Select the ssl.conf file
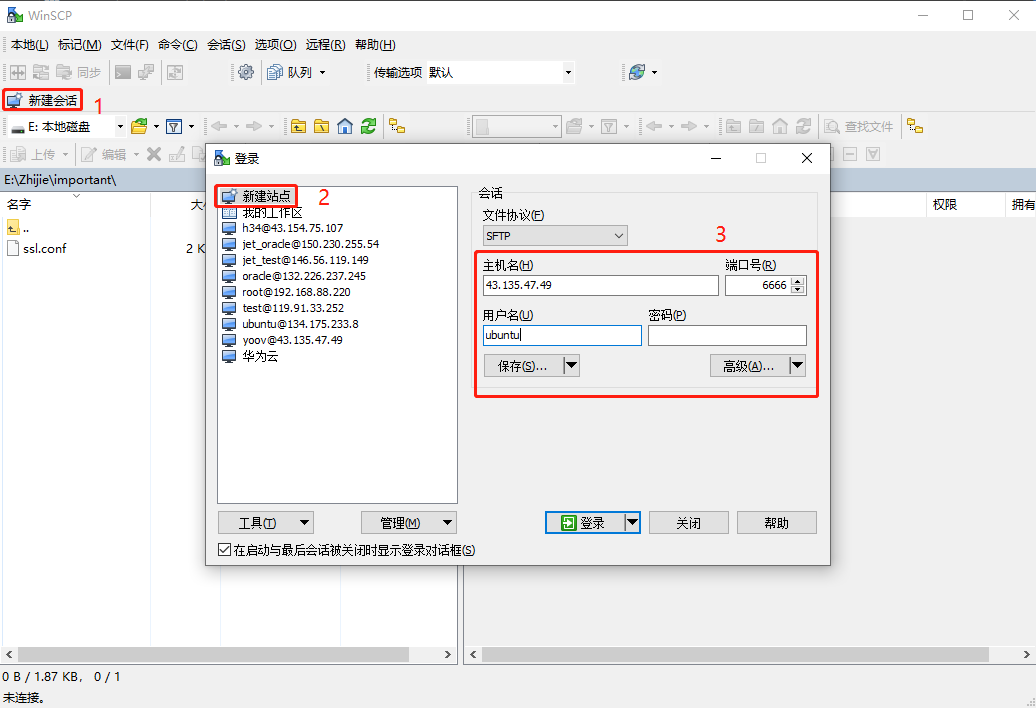1036x708 pixels. click(44, 248)
